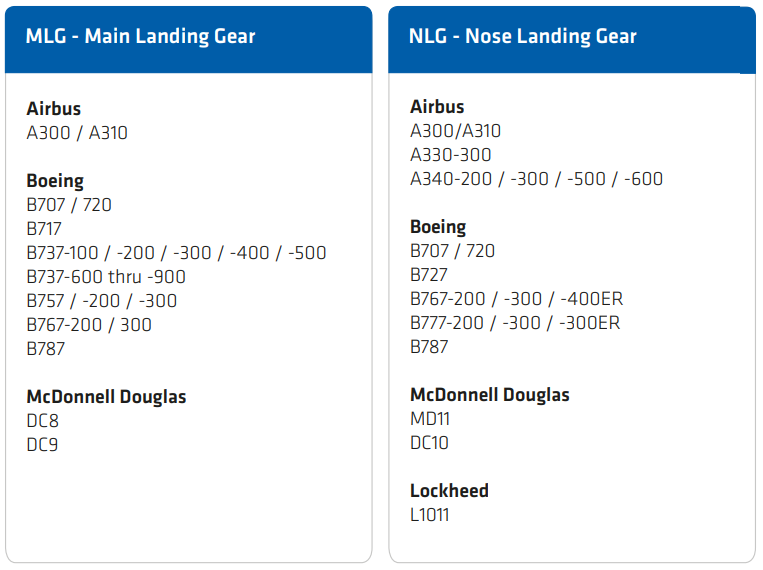Viewport: 763px width, 570px height.
Task: Click the McDonnell Douglas heading in the NLG card
Action: (489, 395)
